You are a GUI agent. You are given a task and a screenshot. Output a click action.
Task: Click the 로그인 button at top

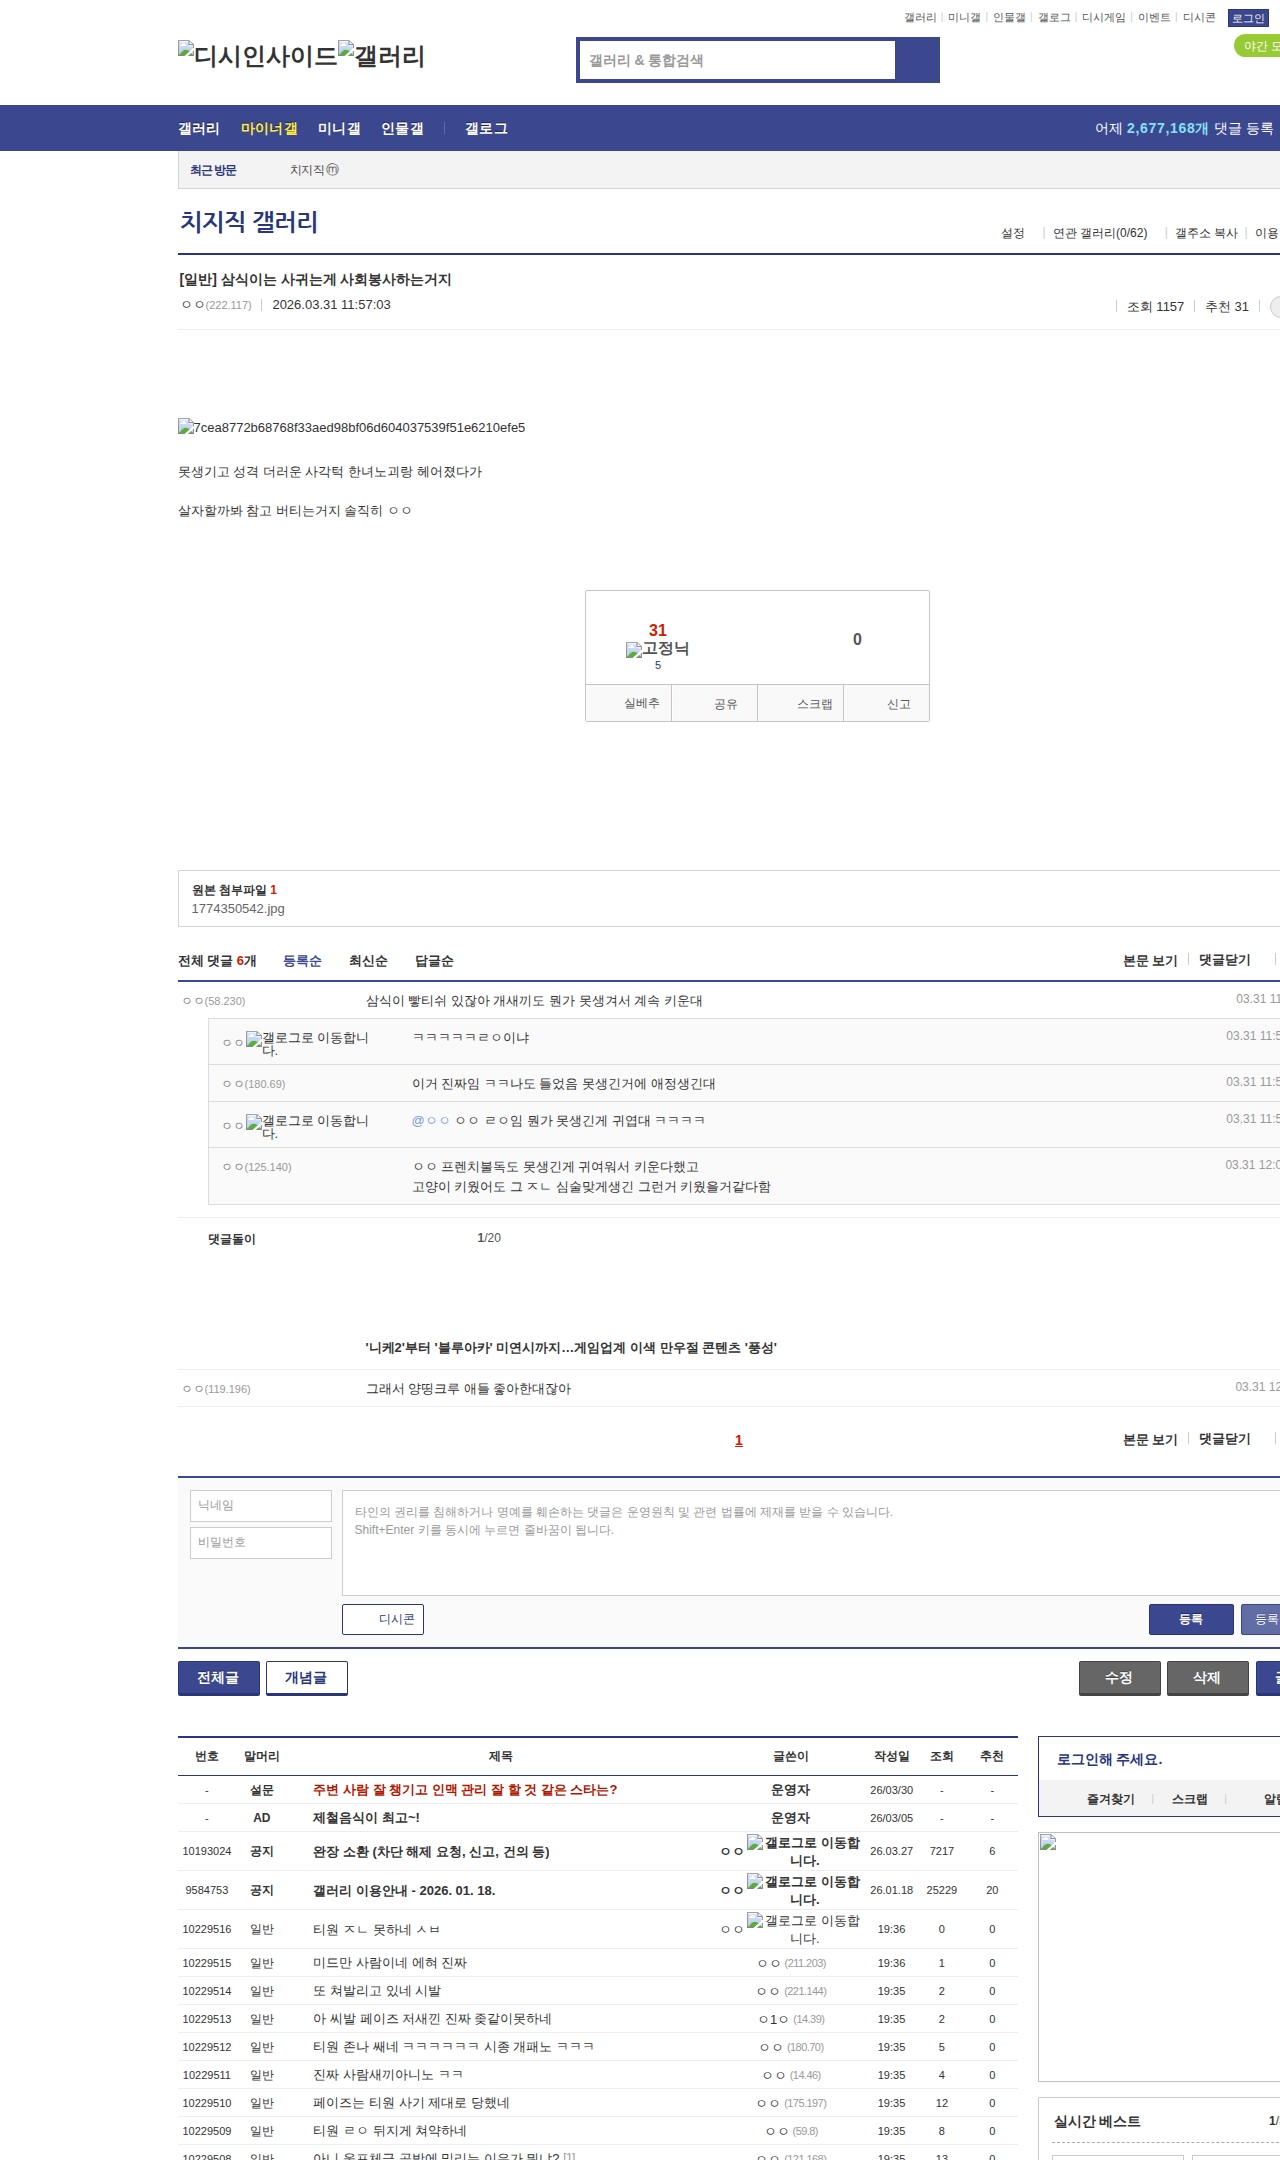1247,18
